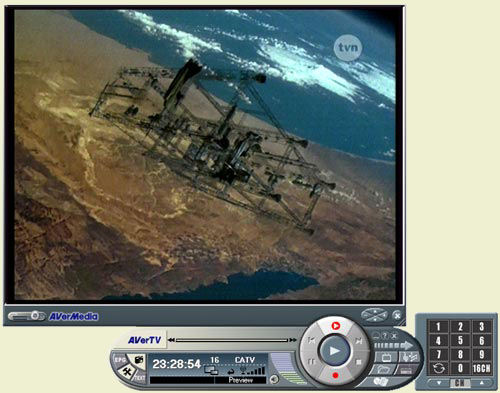Viewport: 500px width, 393px height.
Task: Stop playback with the square button
Action: click(x=359, y=362)
